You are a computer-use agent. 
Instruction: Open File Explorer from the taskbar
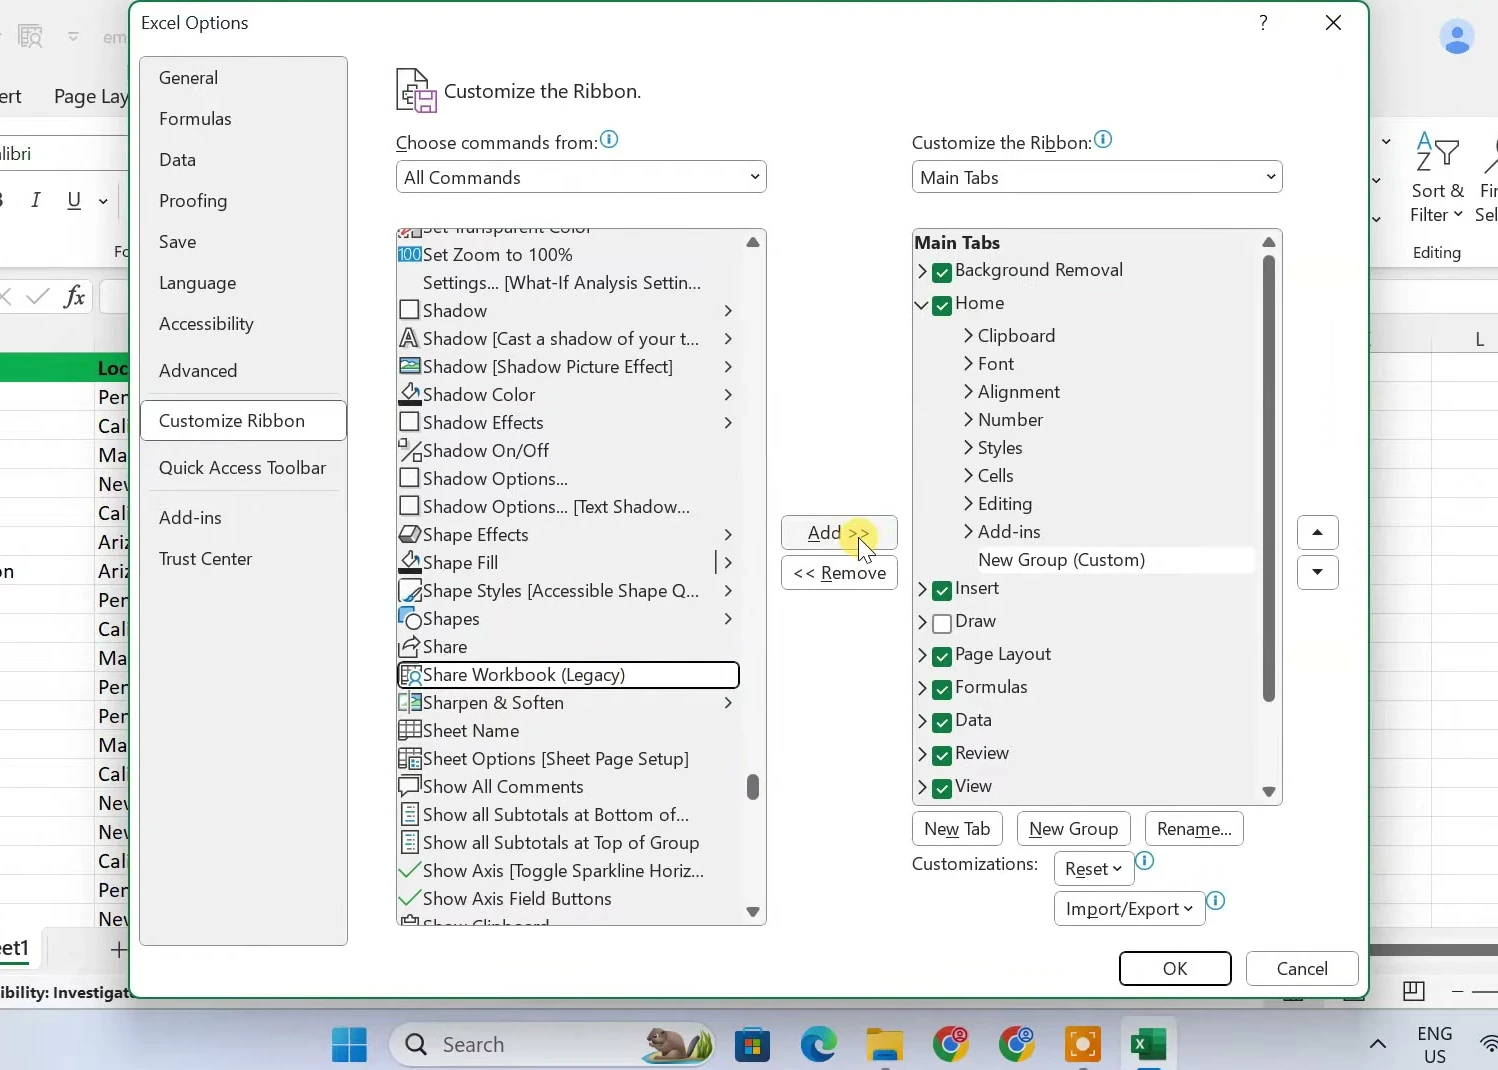click(x=885, y=1045)
